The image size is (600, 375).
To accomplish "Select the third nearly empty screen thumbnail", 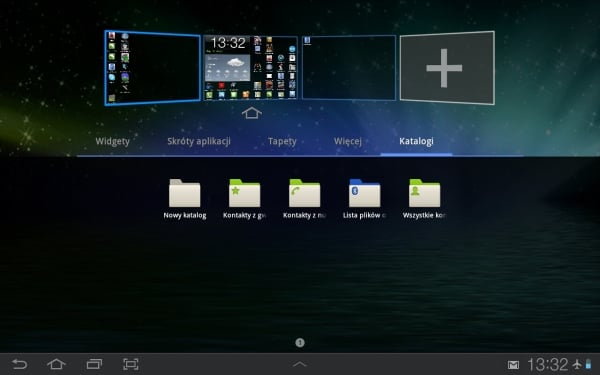I will coord(349,68).
